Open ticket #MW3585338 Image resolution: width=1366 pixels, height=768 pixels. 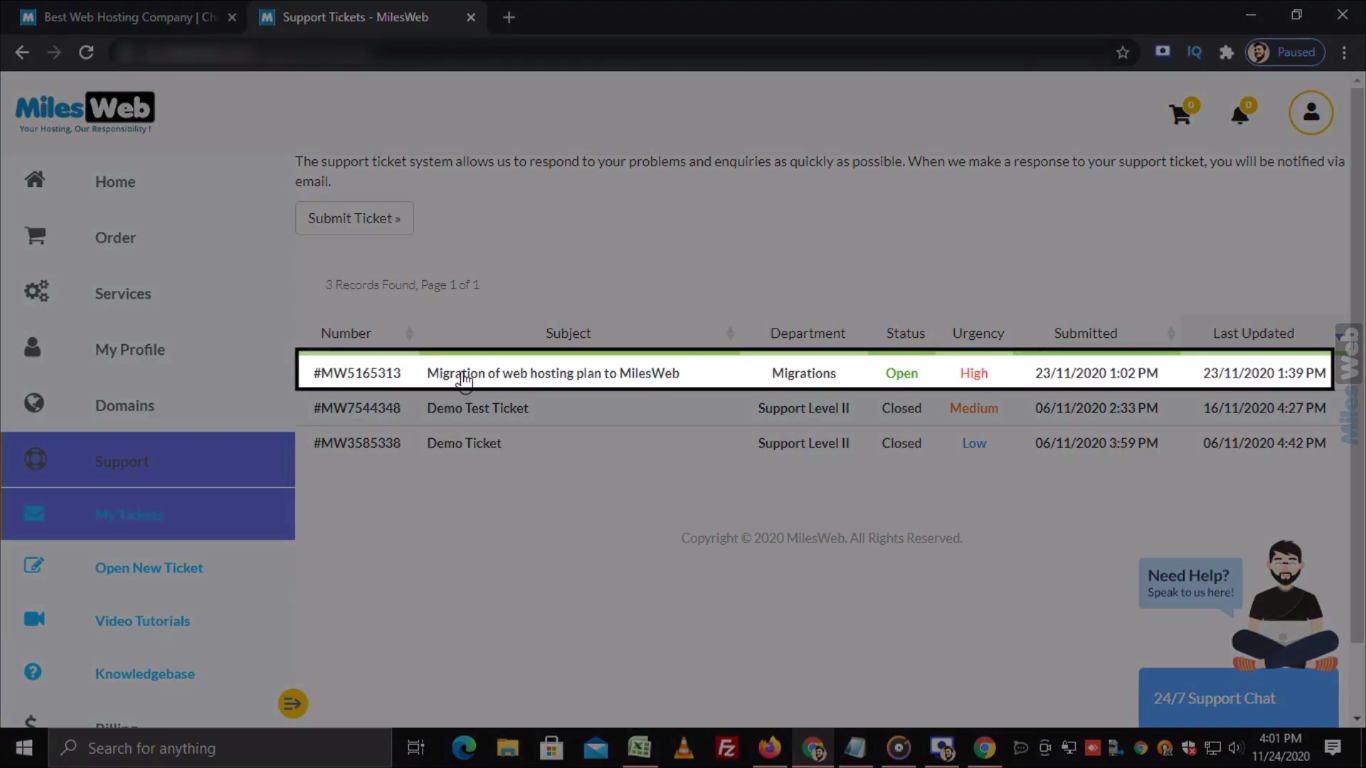pos(357,443)
